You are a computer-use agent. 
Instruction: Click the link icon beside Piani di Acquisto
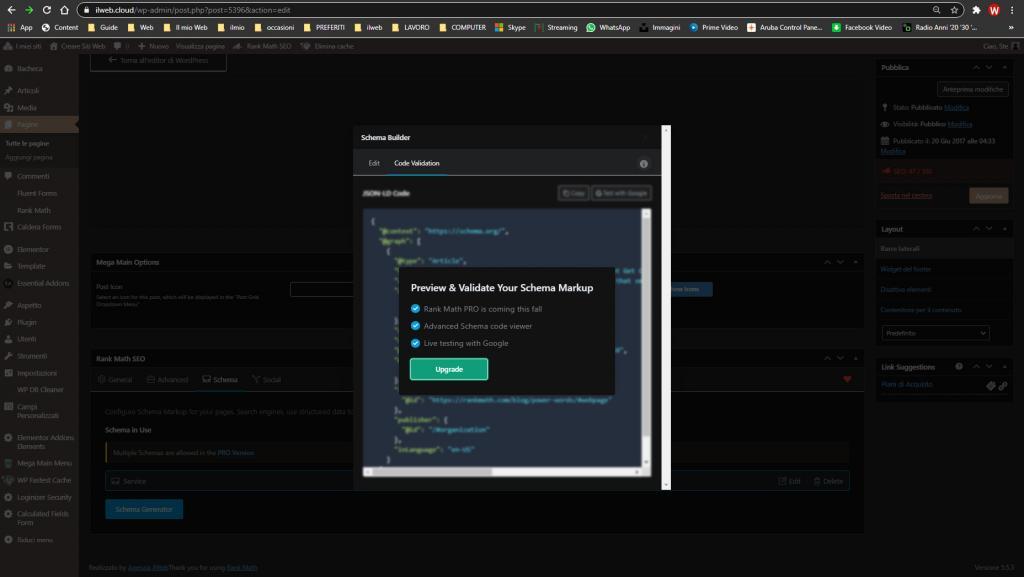(x=1002, y=386)
